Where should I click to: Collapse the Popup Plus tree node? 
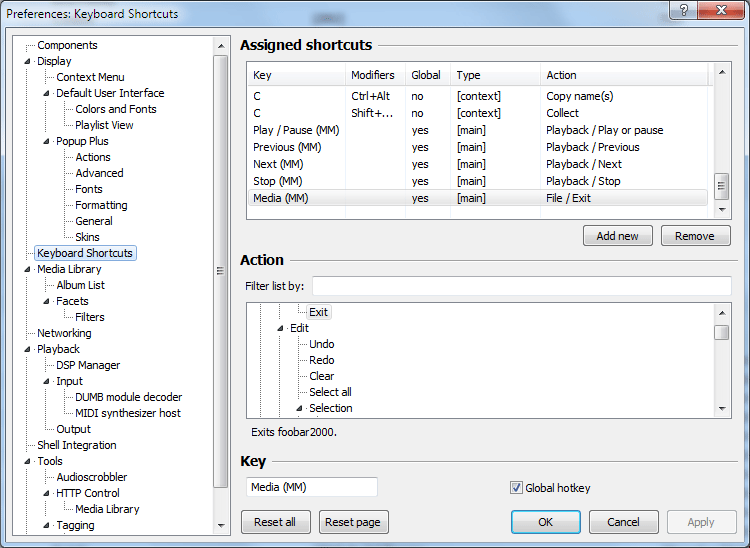(x=47, y=141)
